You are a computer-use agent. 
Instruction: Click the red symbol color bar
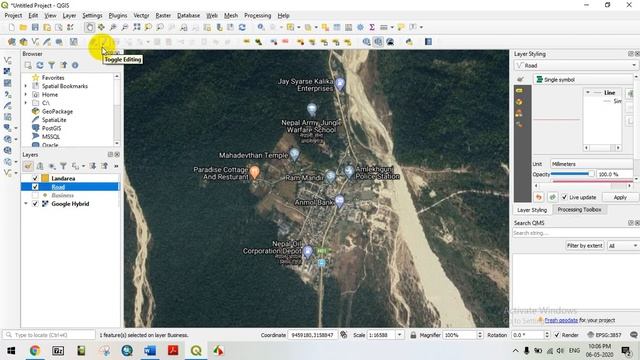[592, 181]
